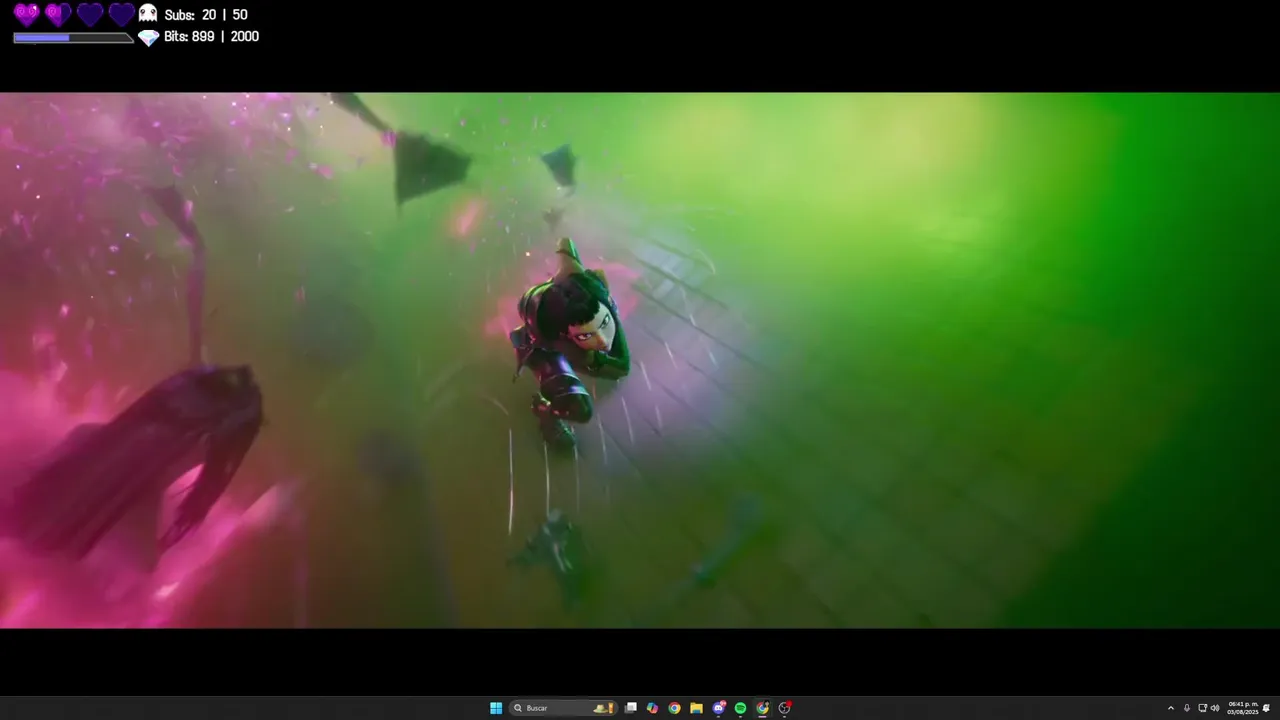Click the search highlight image in Buscar
1280x720 pixels.
click(x=603, y=708)
